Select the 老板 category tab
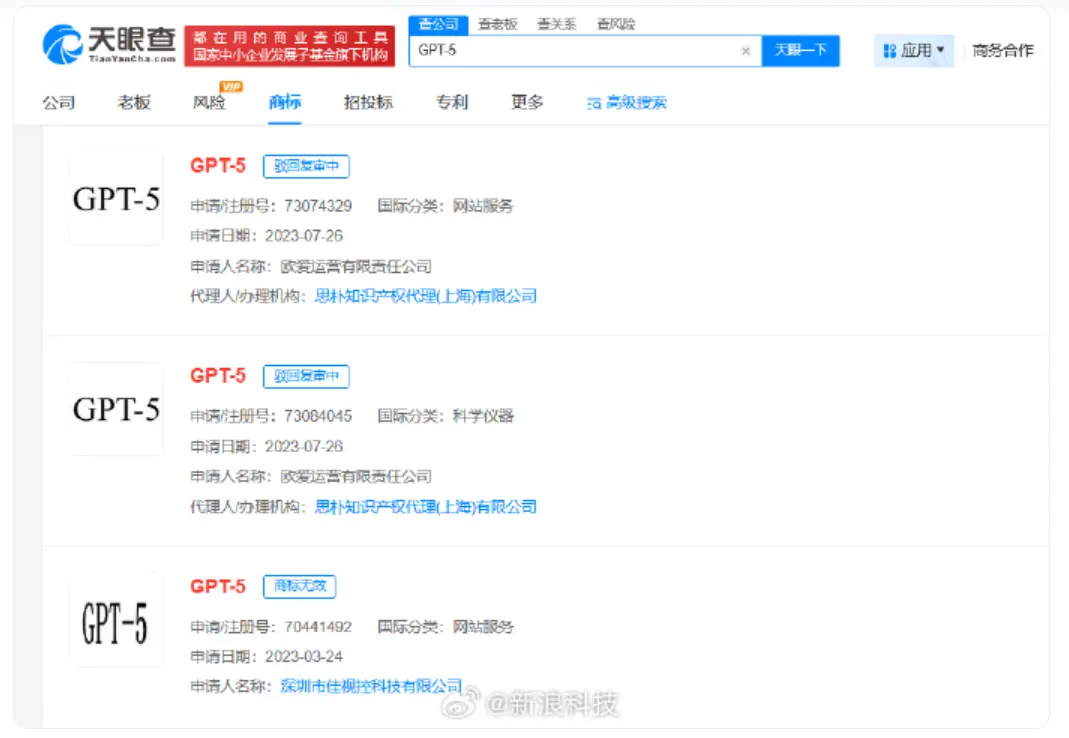 [x=134, y=103]
